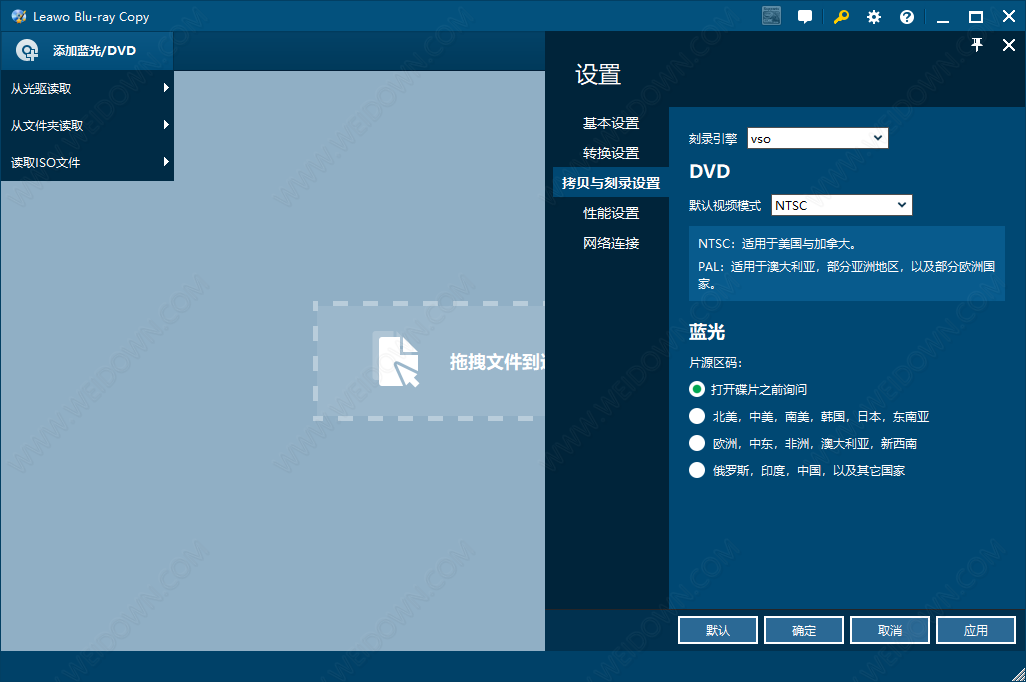Expand the 从文件夹读取 submenu arrow
1026x682 pixels.
166,124
